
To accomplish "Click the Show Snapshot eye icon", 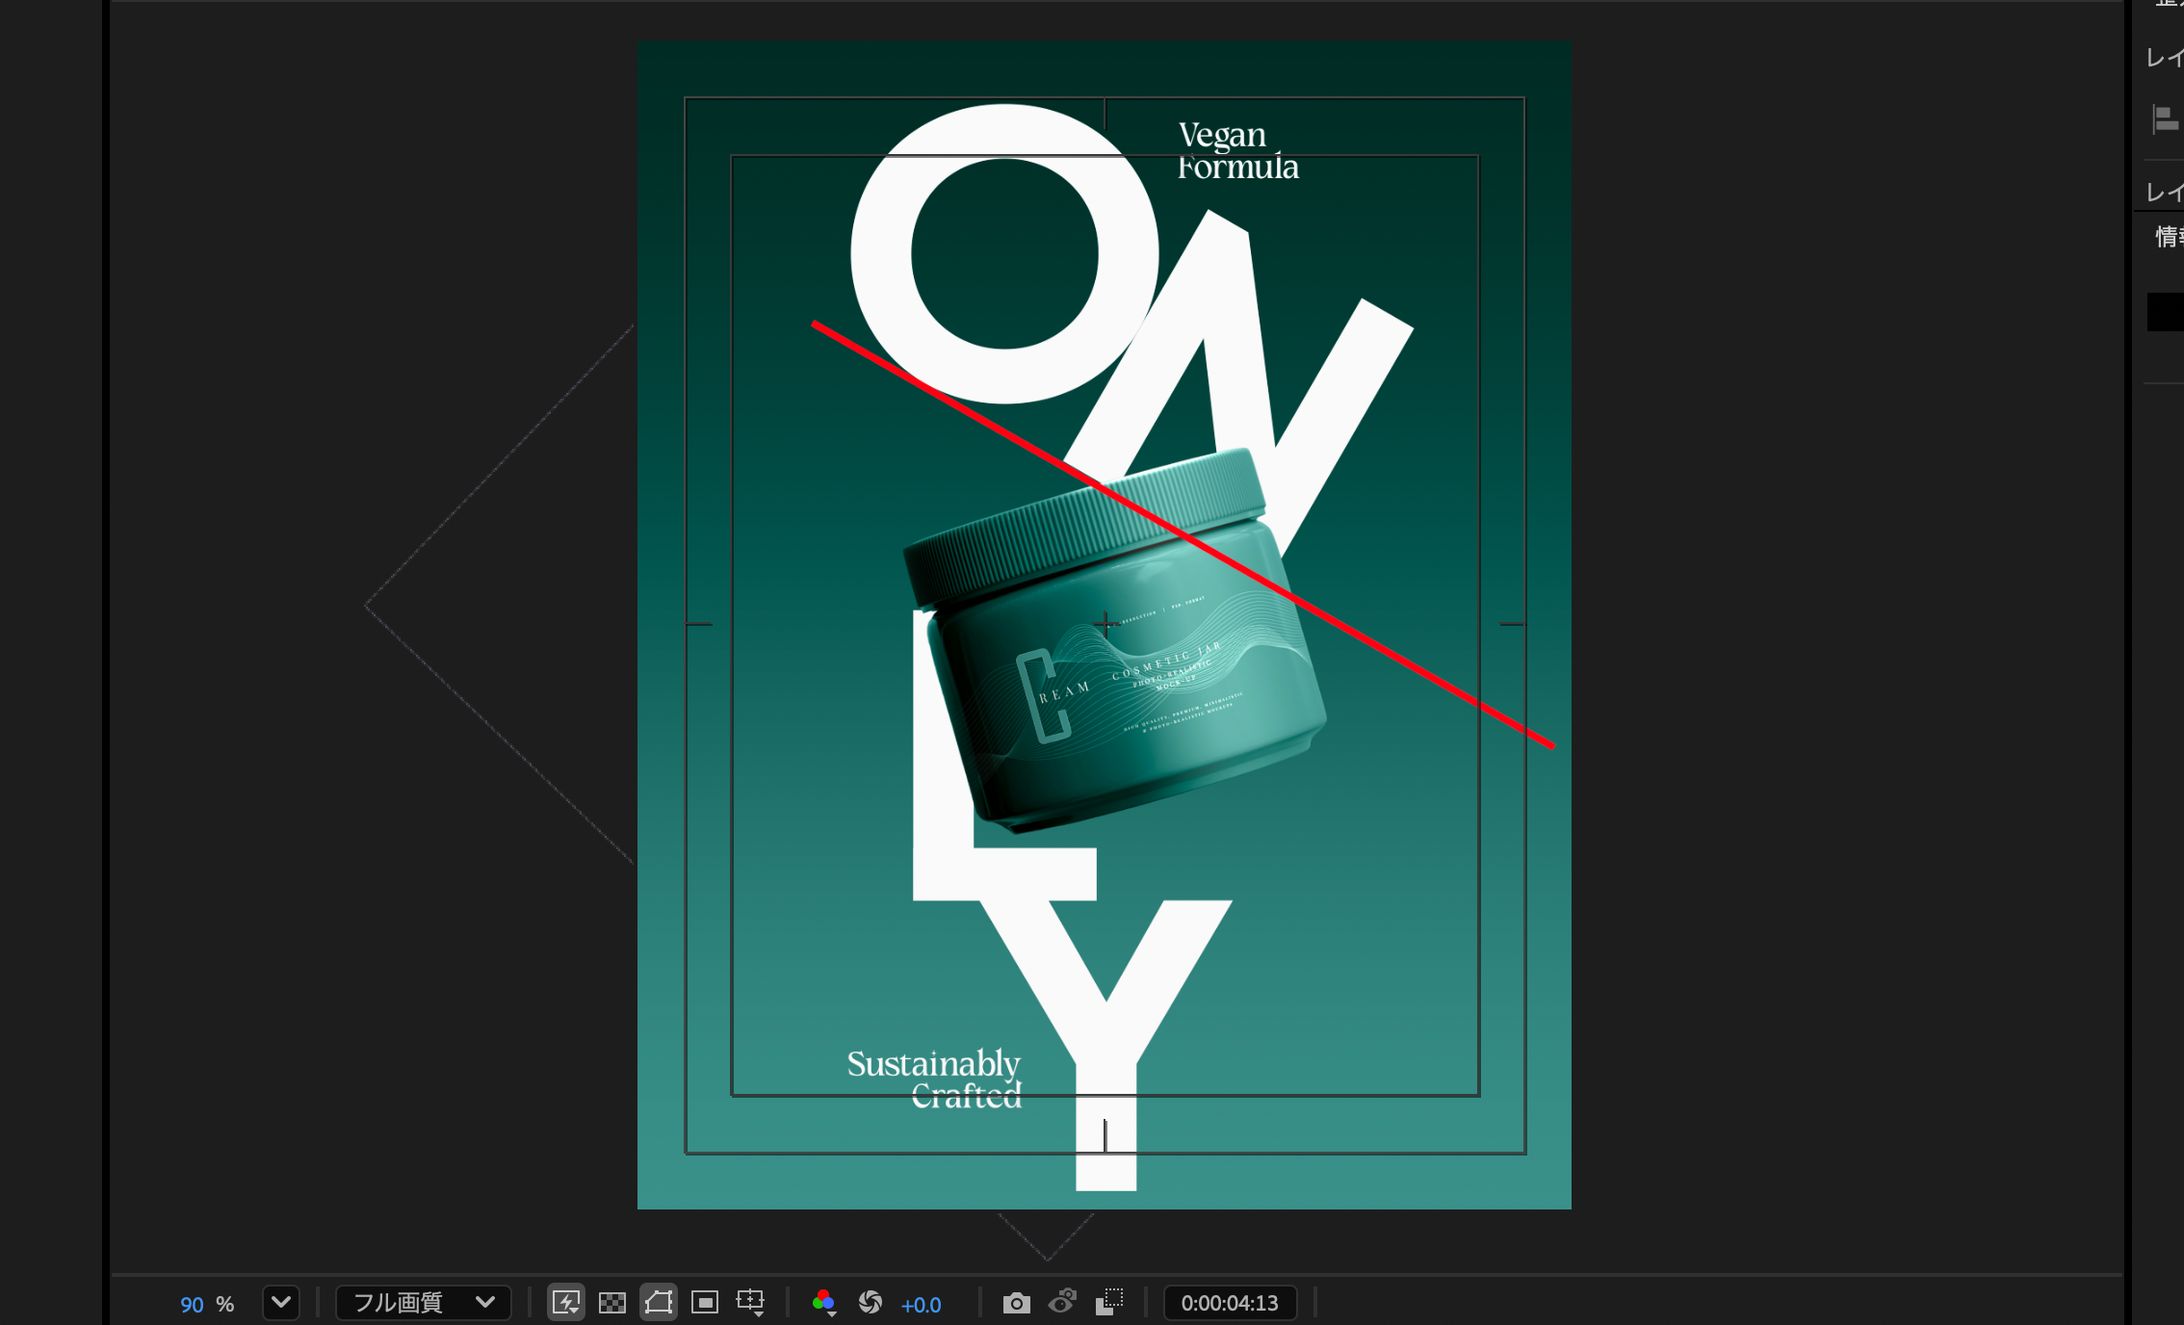I will tap(1062, 1302).
